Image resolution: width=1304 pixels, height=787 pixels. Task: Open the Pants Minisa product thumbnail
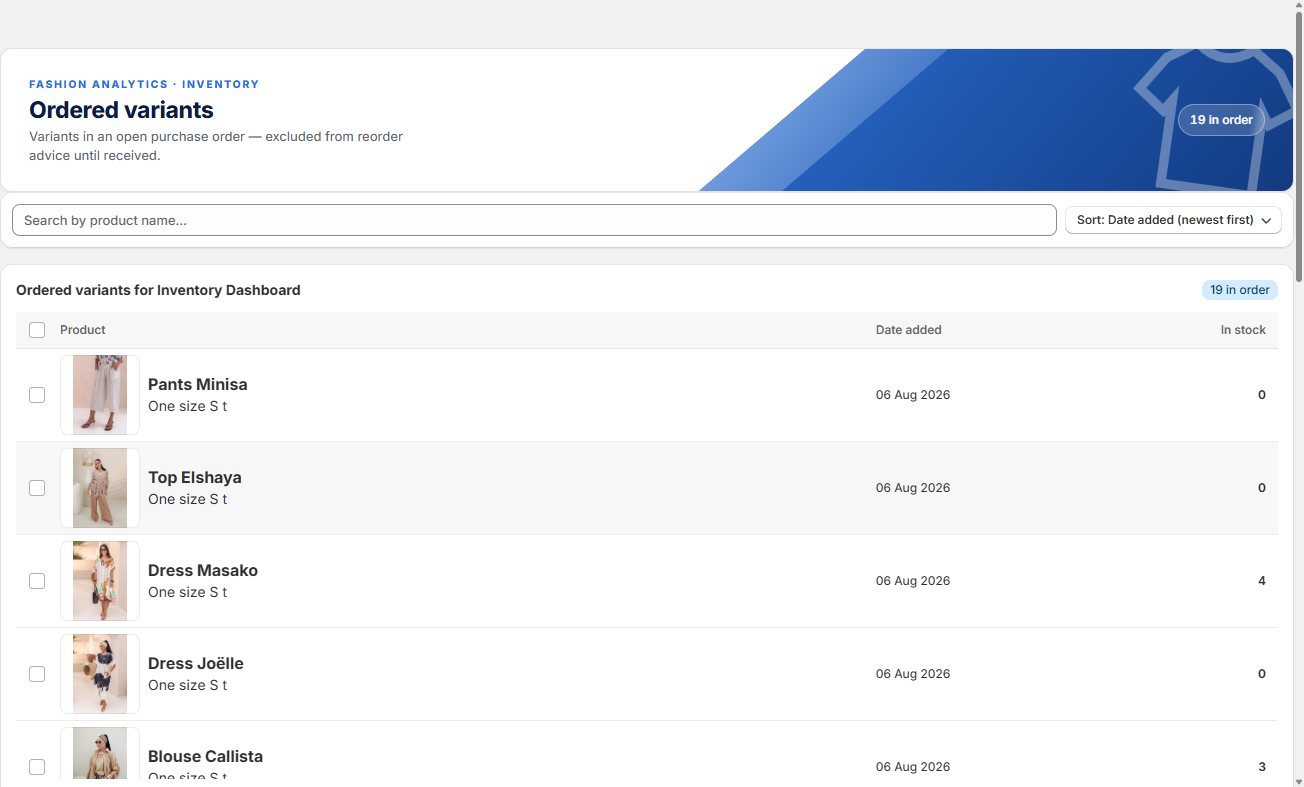click(x=100, y=395)
